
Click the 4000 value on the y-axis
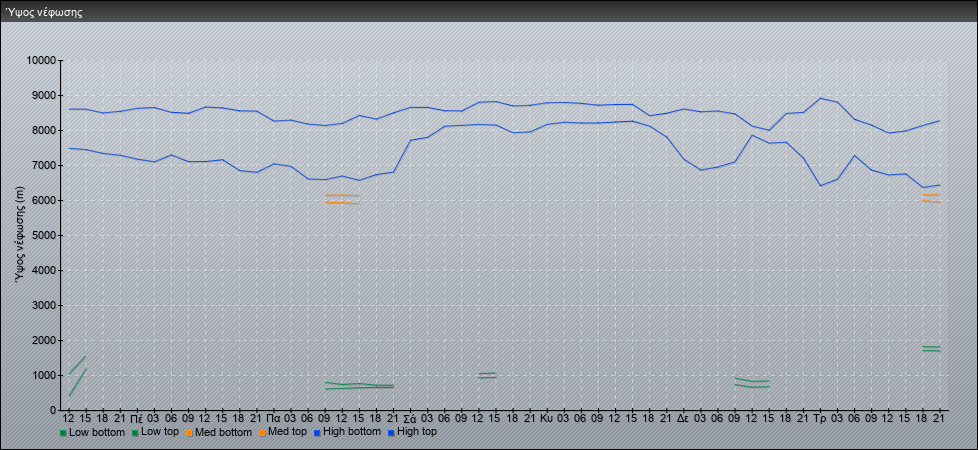(x=43, y=270)
